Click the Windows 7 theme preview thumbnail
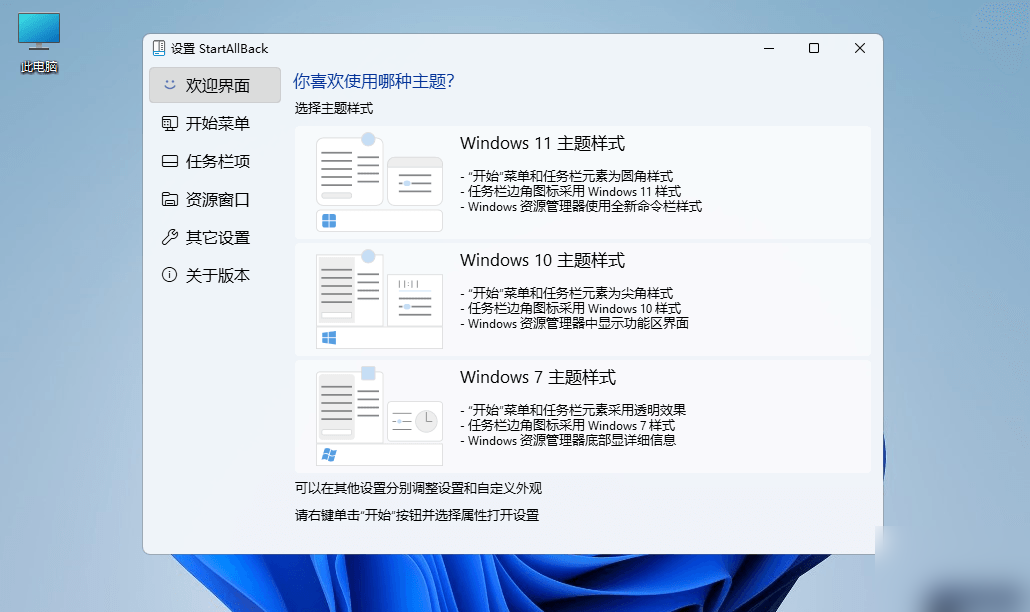The image size is (1030, 612). (x=379, y=416)
